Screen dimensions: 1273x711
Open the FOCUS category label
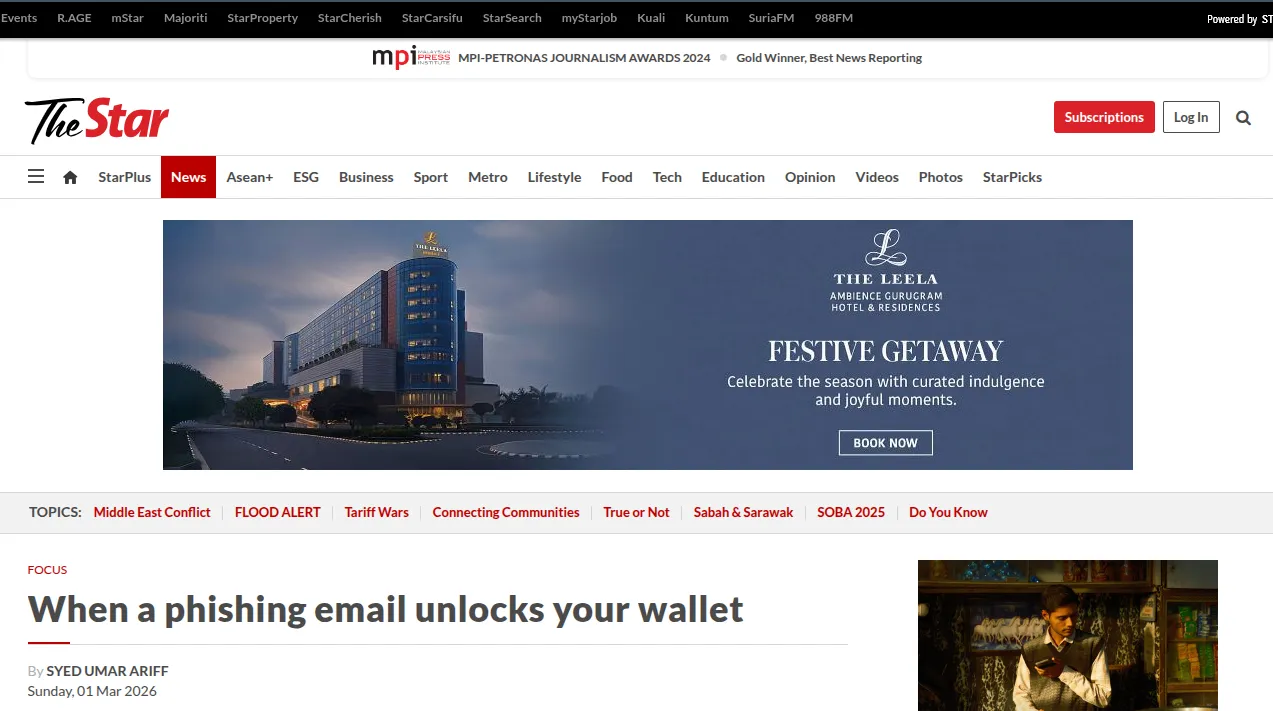(47, 570)
